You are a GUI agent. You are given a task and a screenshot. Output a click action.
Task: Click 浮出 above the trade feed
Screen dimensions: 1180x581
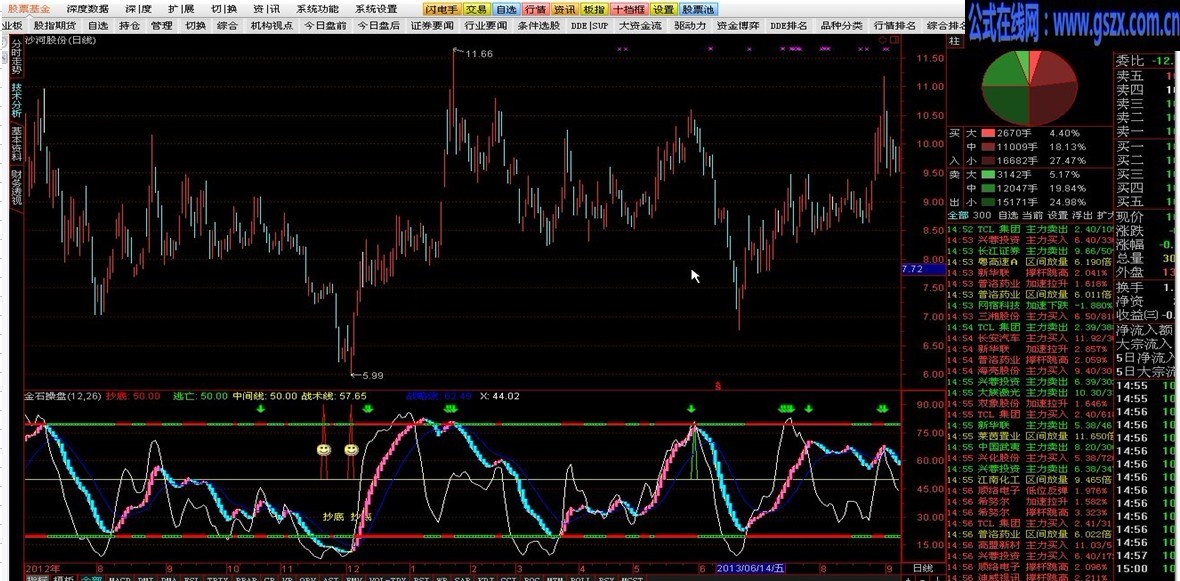coord(1081,215)
